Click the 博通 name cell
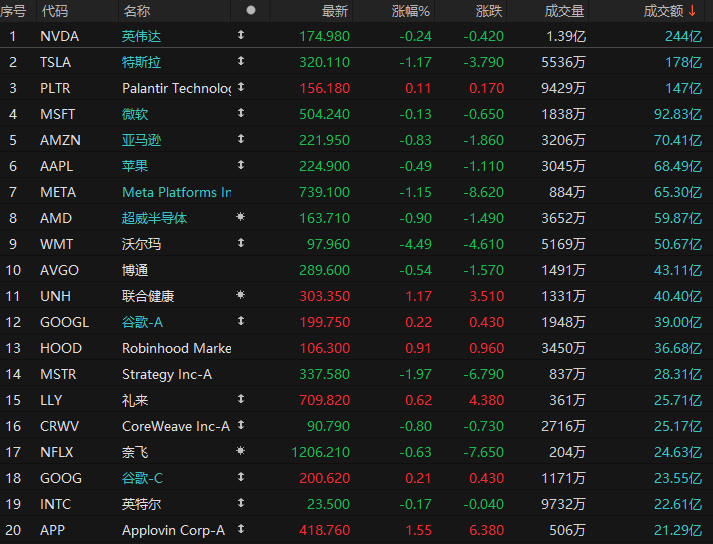The image size is (713, 544). (135, 270)
